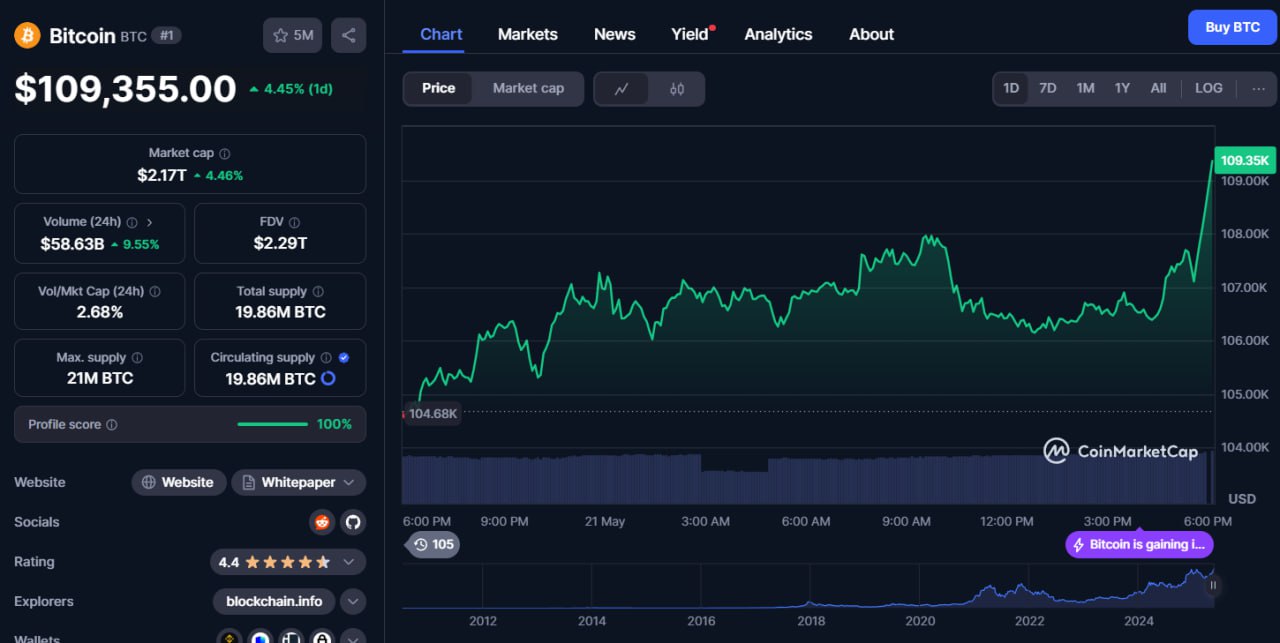Image resolution: width=1280 pixels, height=643 pixels.
Task: Click the blue verified checkmark badge
Action: coord(344,357)
